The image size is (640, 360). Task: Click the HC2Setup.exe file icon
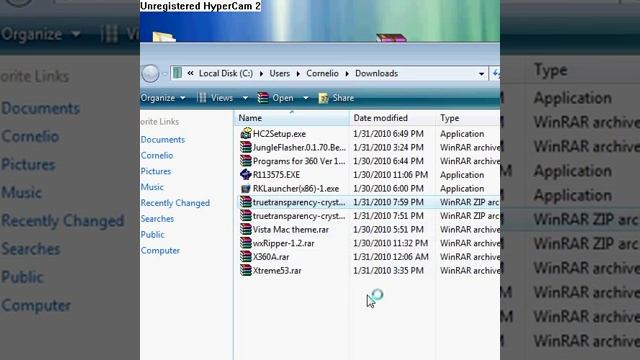[x=246, y=133]
